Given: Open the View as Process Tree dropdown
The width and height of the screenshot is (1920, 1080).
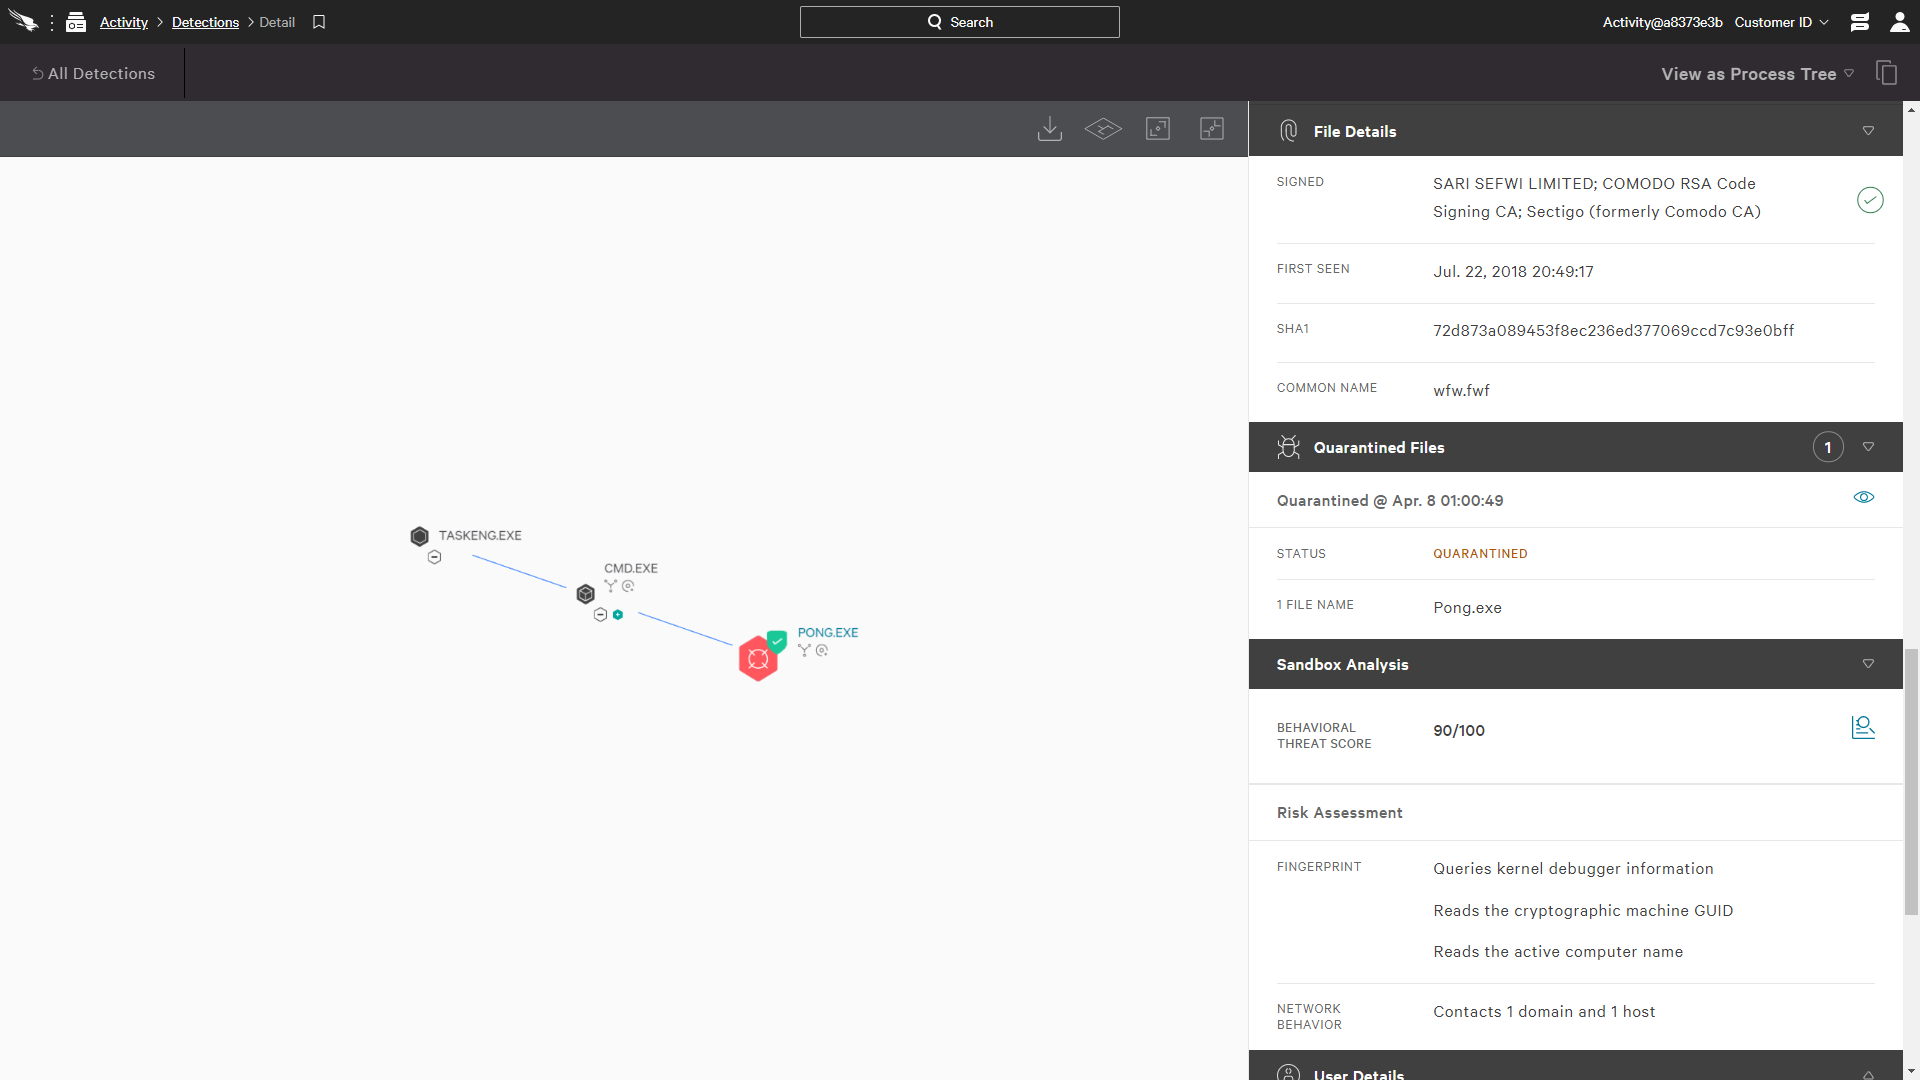Looking at the screenshot, I should pos(1758,74).
